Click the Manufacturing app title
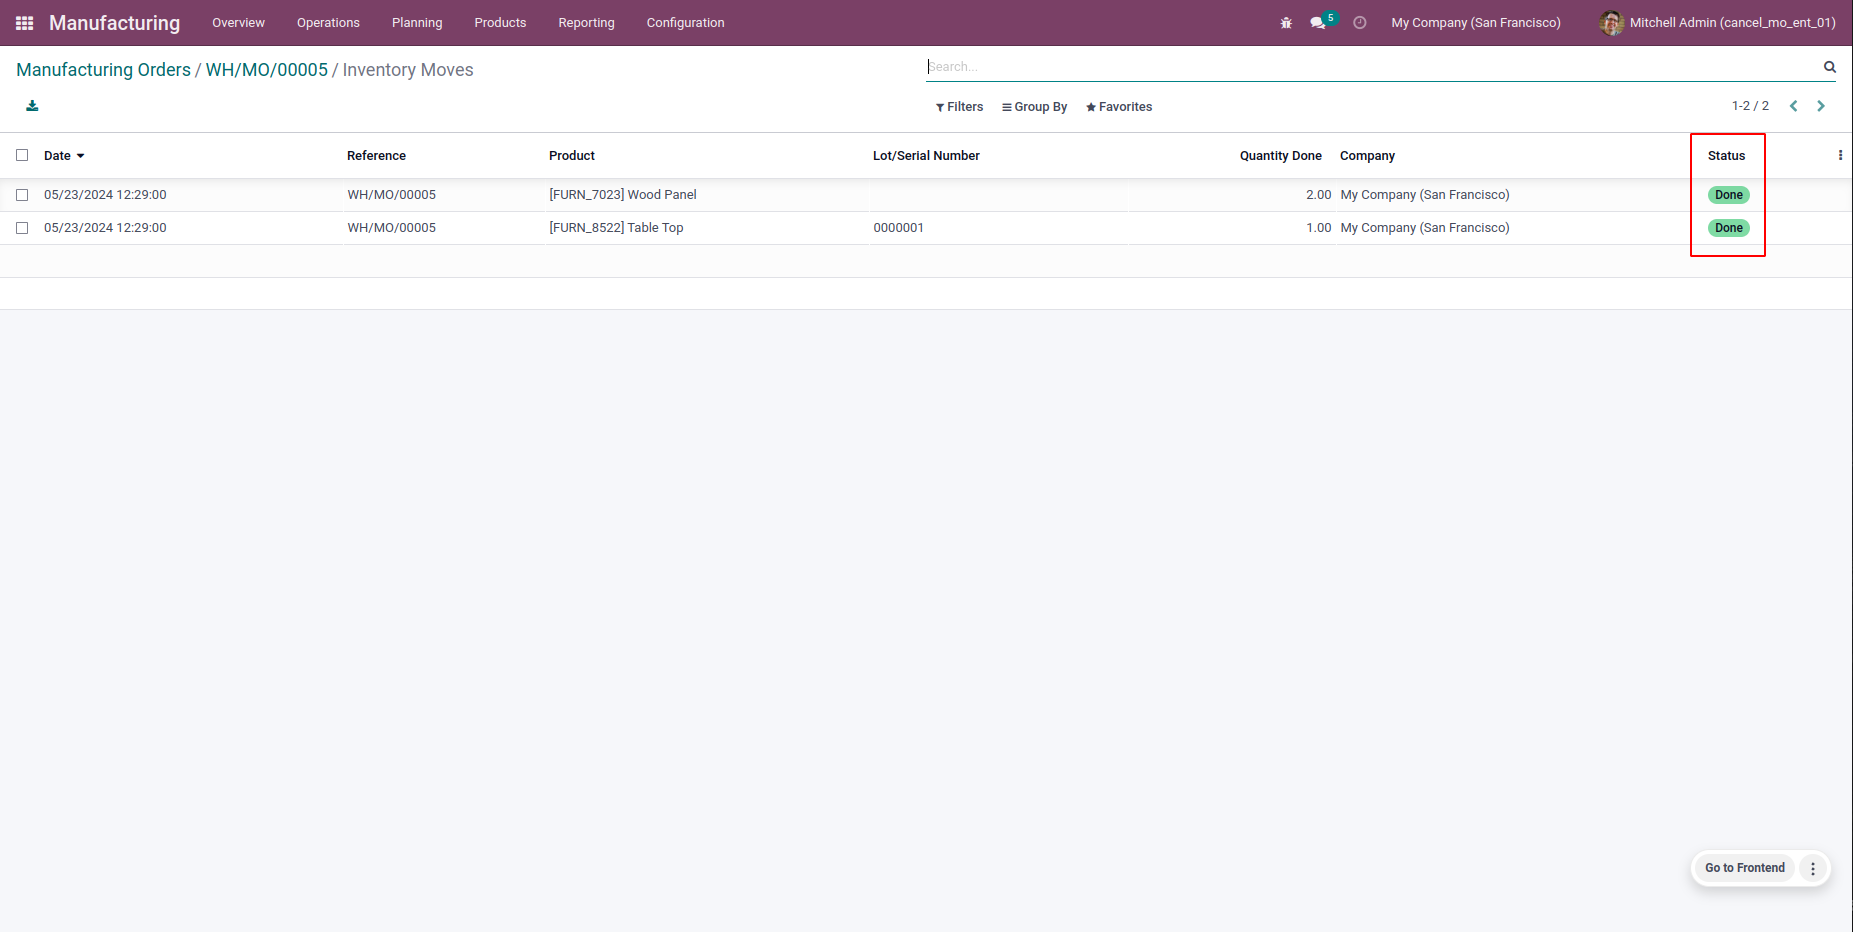The height and width of the screenshot is (932, 1853). [x=115, y=23]
